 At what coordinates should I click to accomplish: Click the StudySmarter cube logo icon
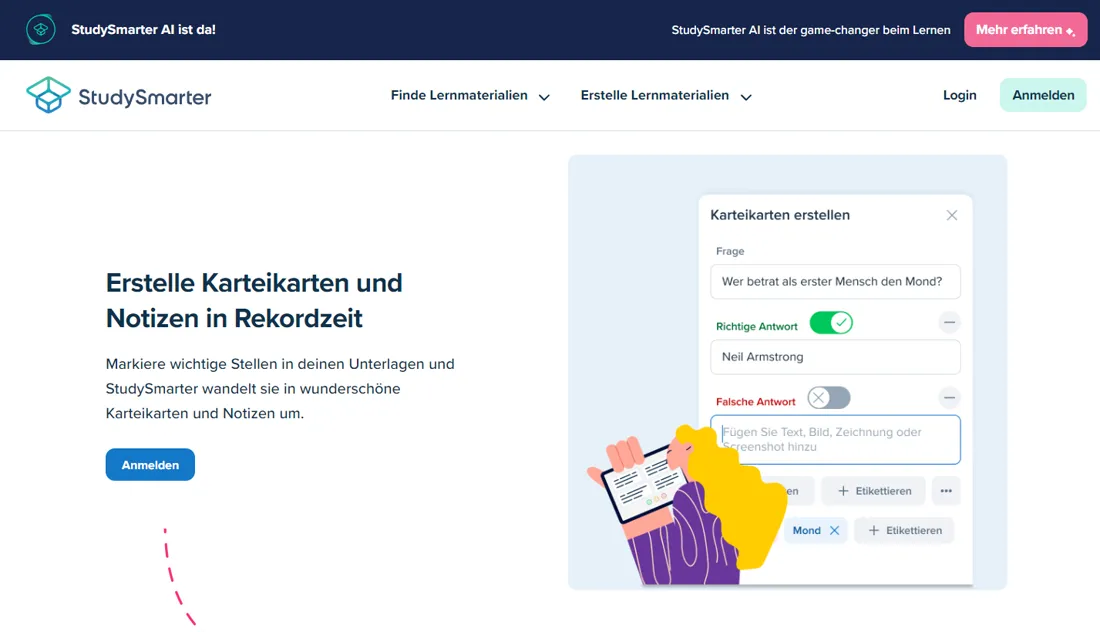(48, 95)
